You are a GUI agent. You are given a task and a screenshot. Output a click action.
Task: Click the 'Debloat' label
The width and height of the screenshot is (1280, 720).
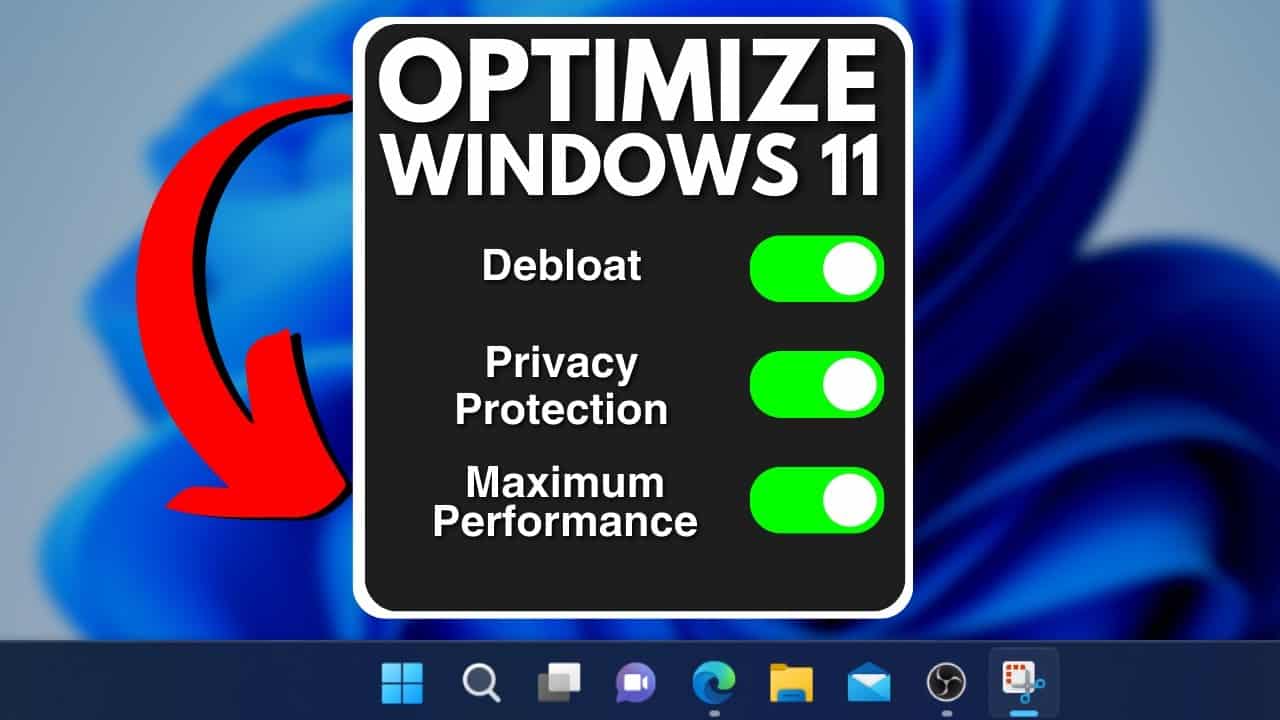coord(562,266)
